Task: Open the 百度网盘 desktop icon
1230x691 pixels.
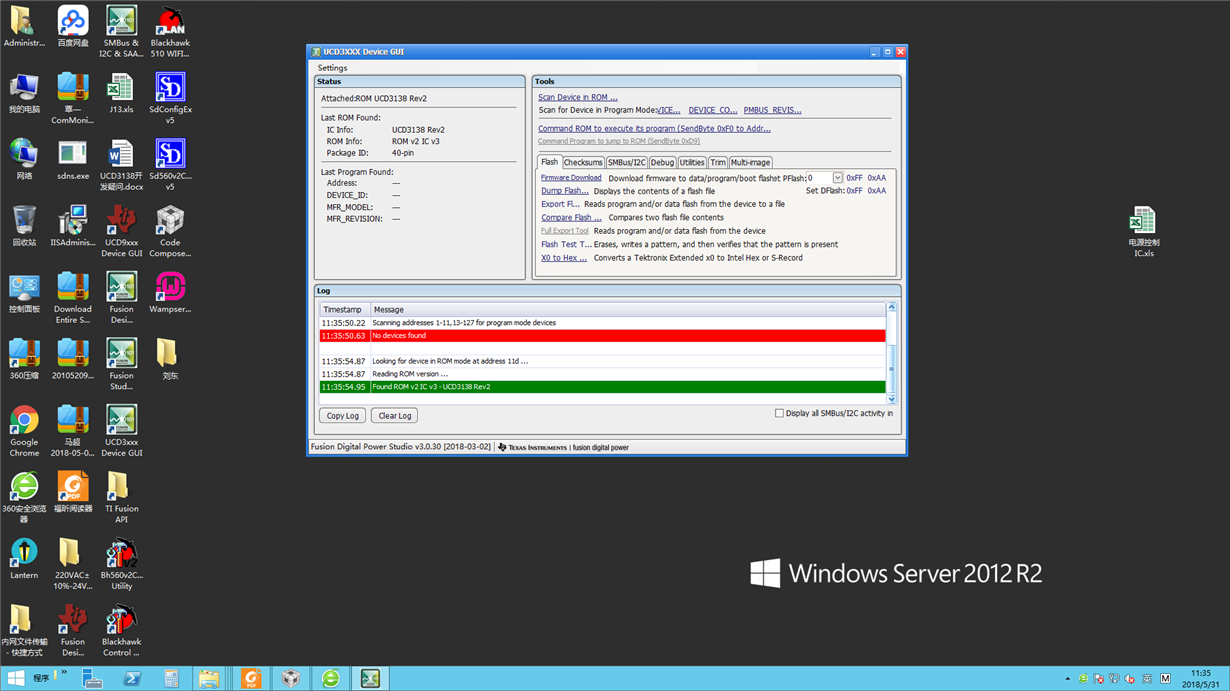Action: (x=72, y=27)
